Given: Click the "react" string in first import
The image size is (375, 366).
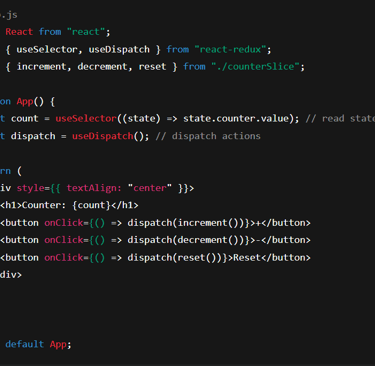Looking at the screenshot, I should pos(86,32).
